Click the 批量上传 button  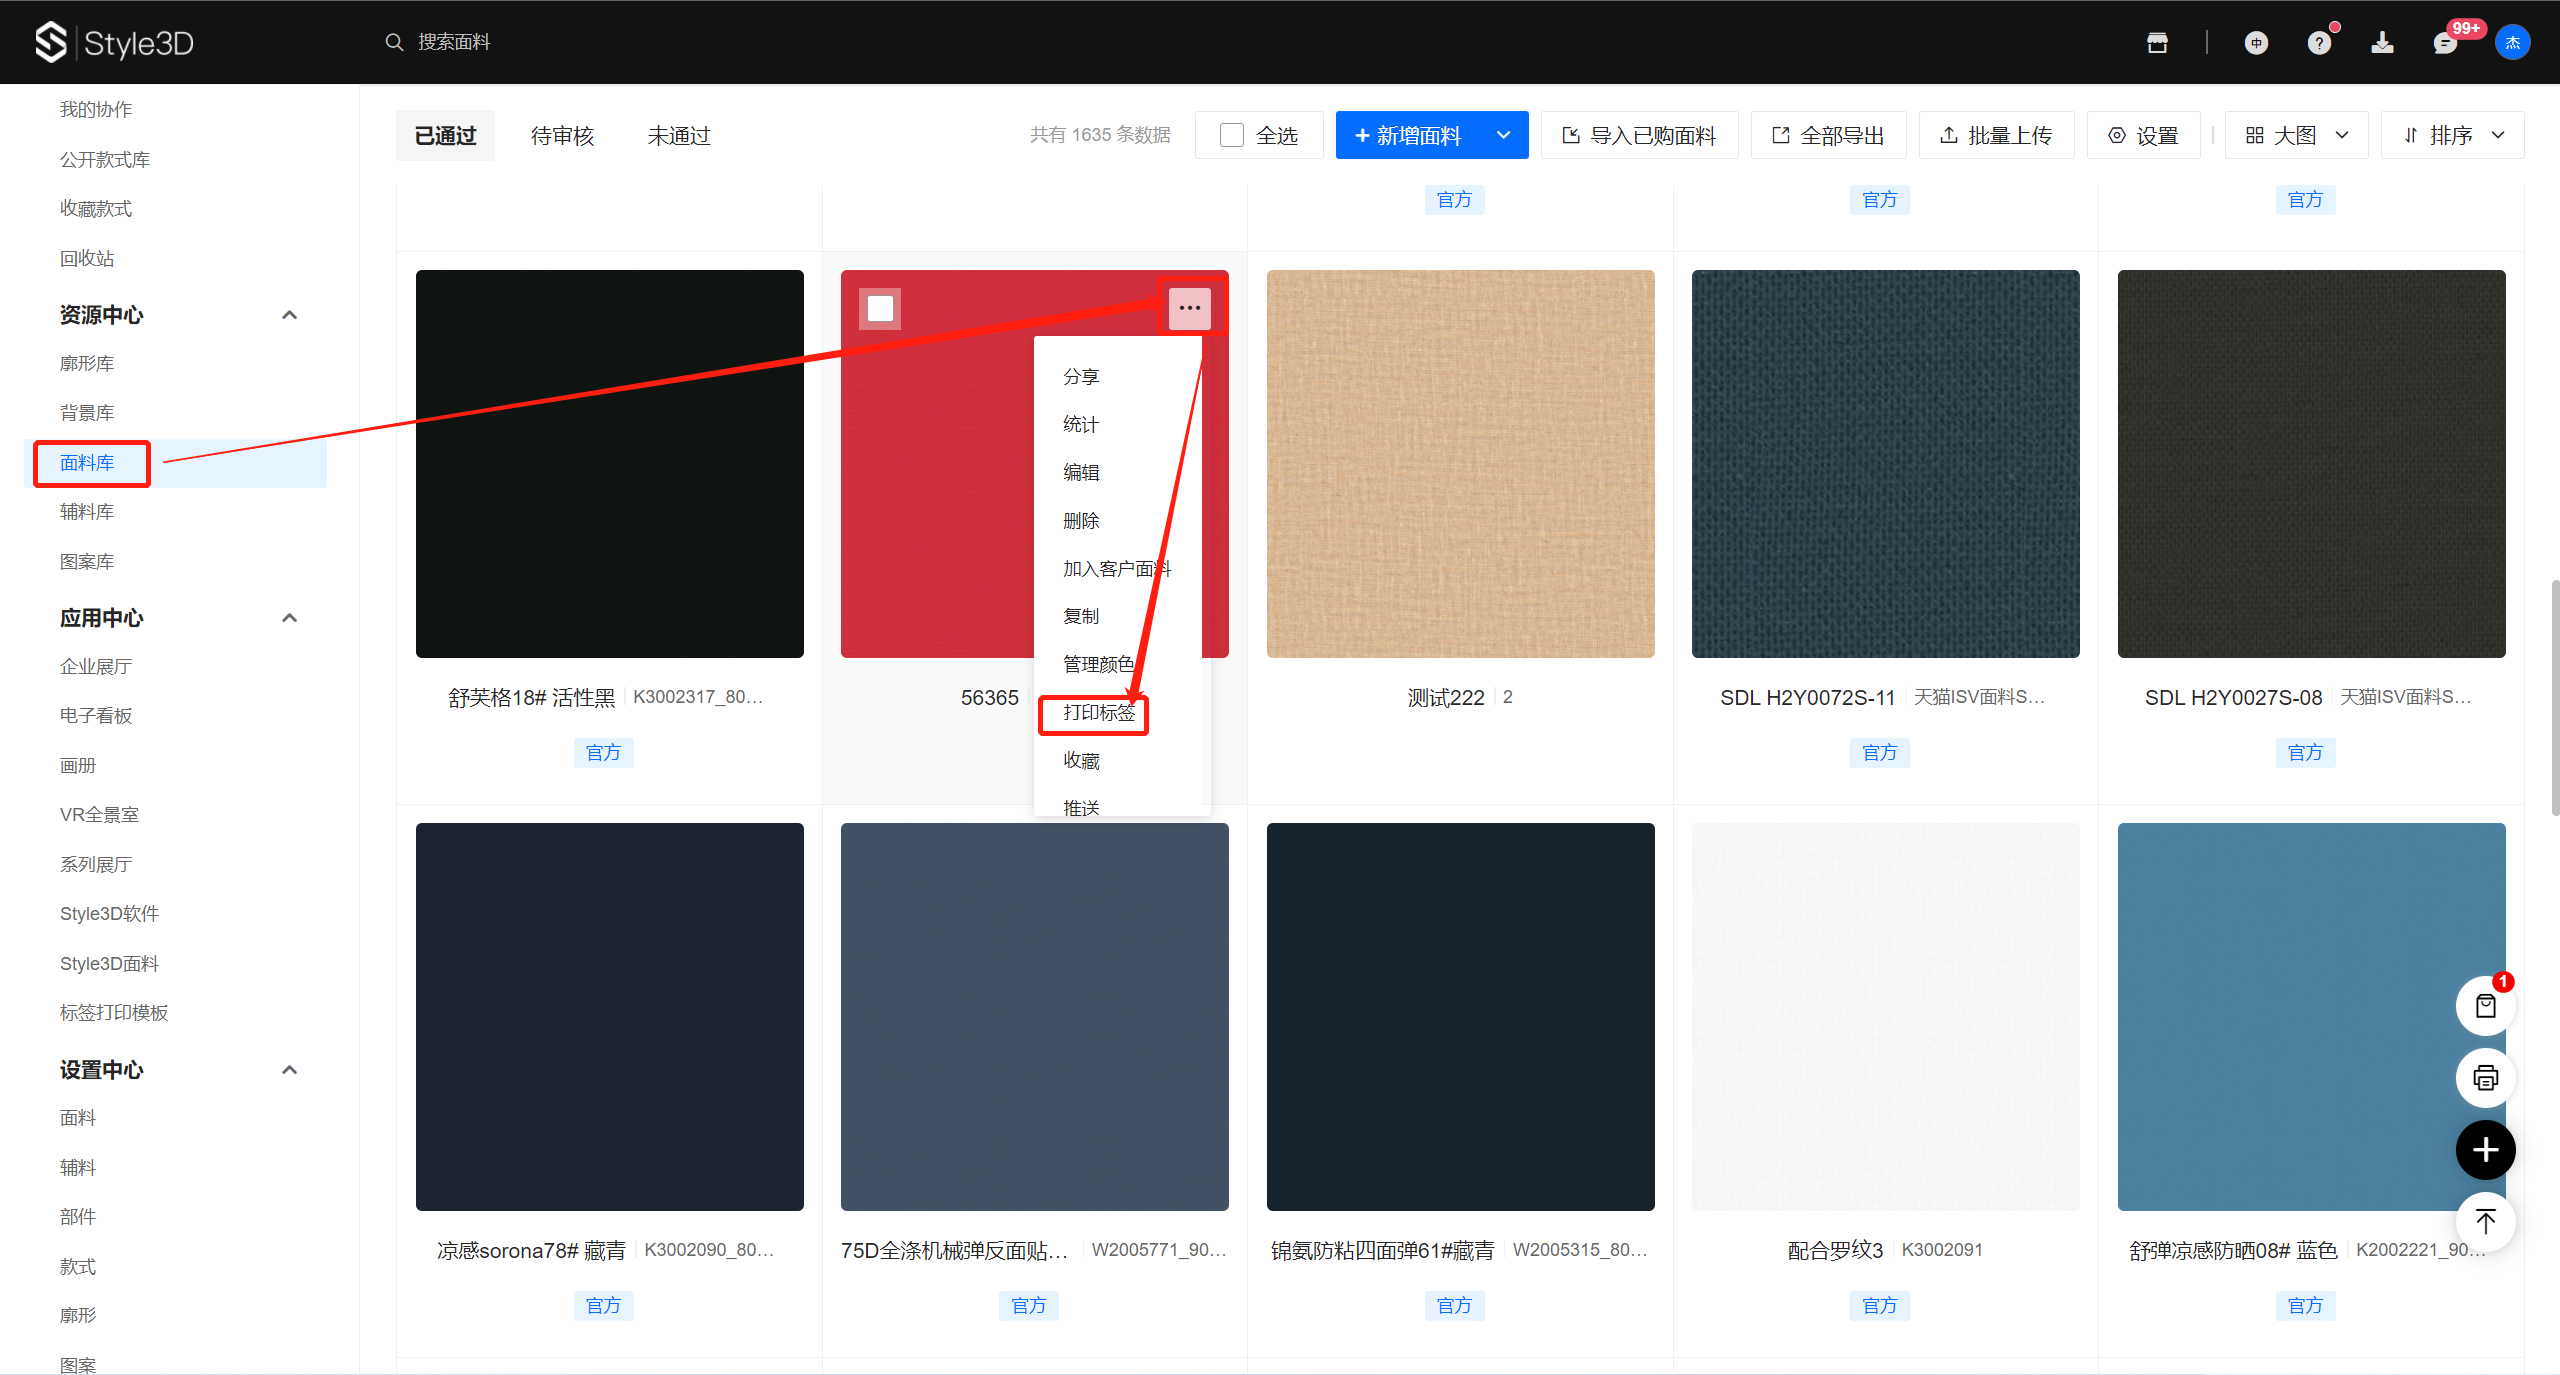point(1996,135)
